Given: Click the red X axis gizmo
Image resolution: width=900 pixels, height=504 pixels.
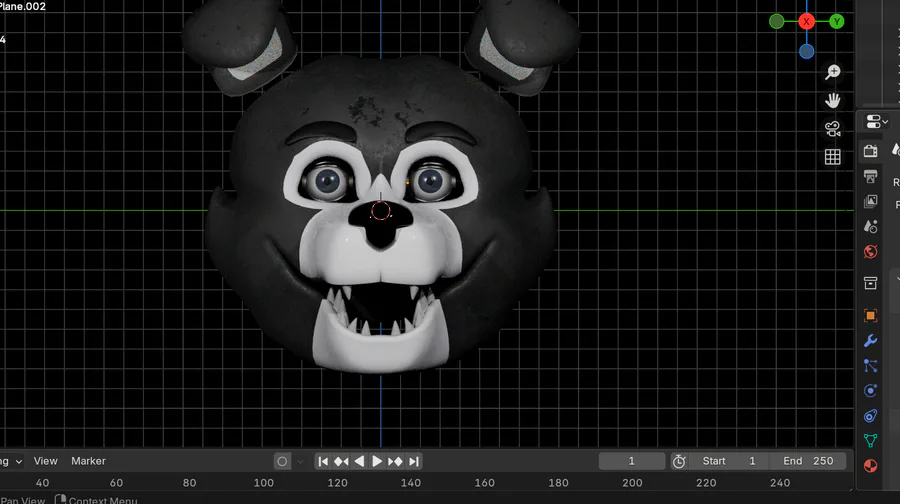Looking at the screenshot, I should [x=806, y=22].
